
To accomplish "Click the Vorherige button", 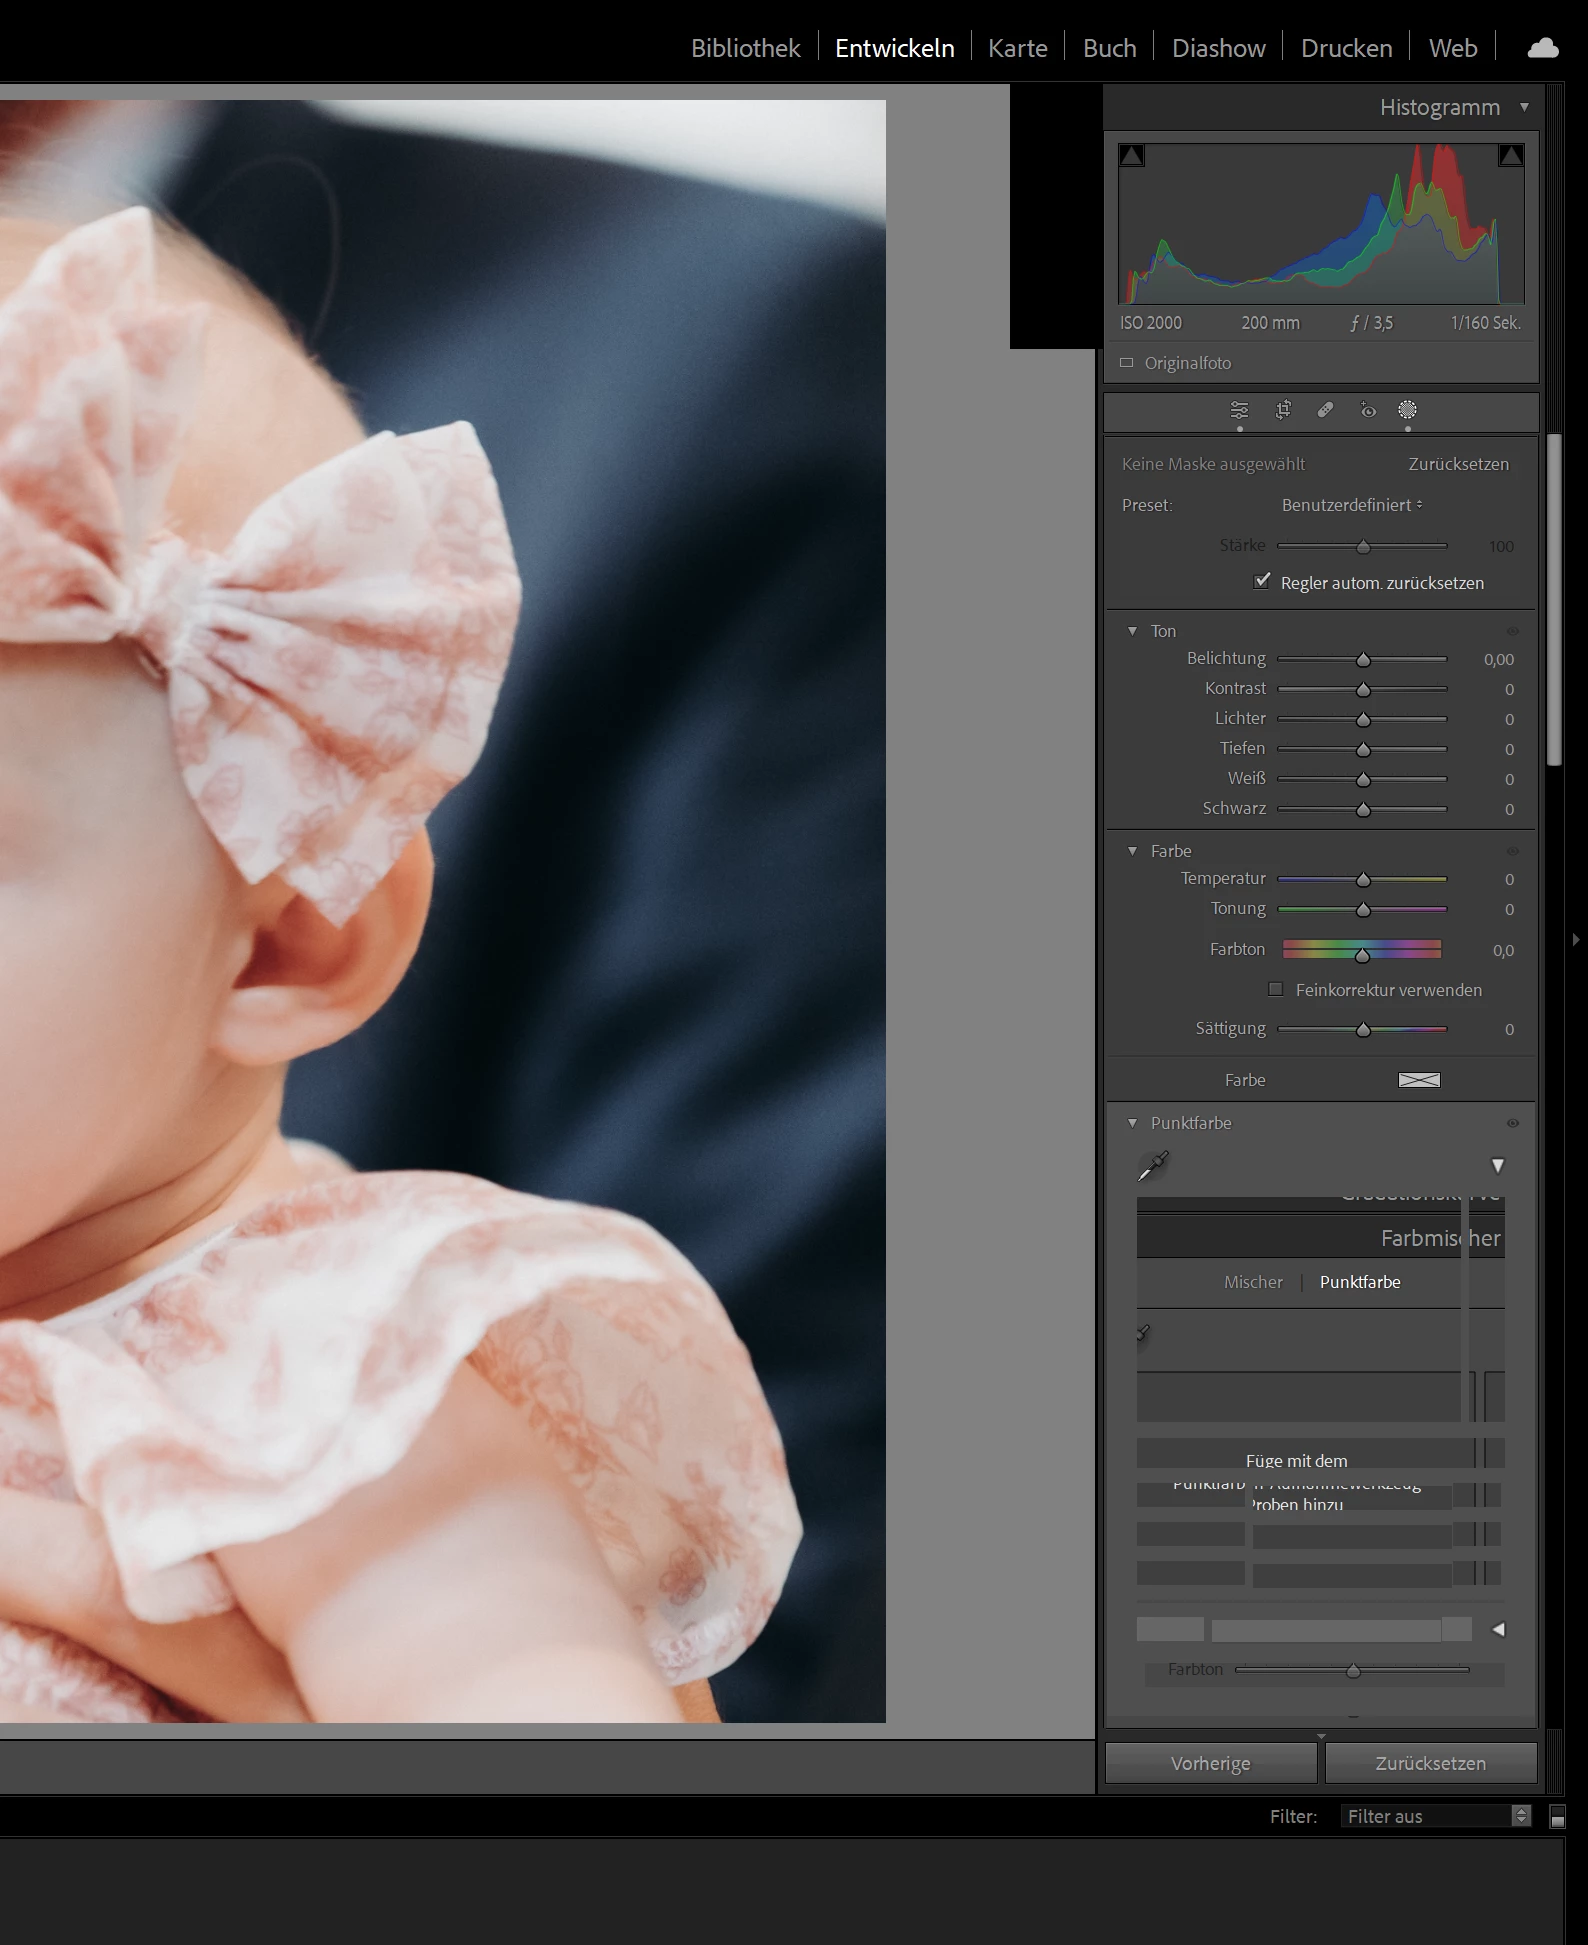I will (x=1211, y=1763).
